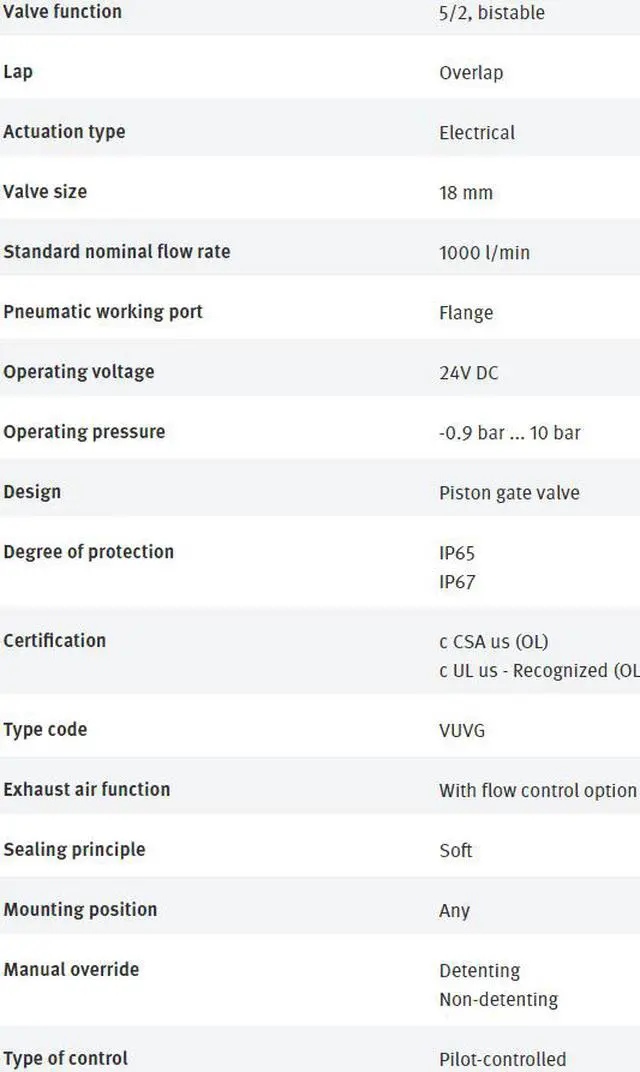The width and height of the screenshot is (640, 1072).
Task: Click the Standard nominal flow rate label
Action: click(116, 251)
